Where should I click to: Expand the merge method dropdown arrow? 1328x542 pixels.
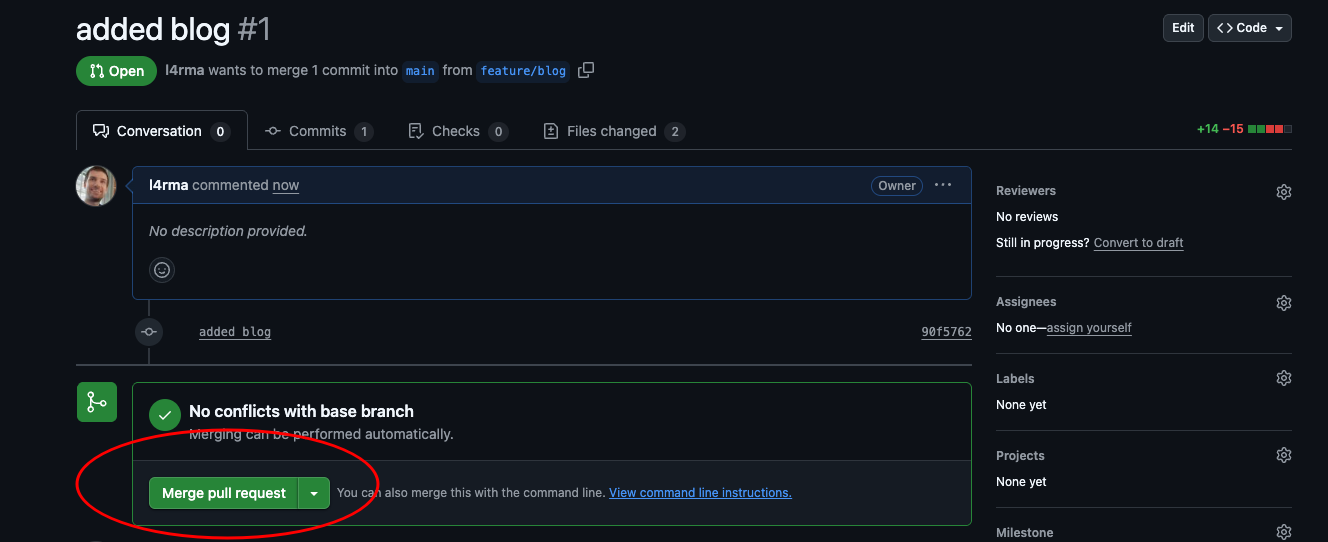pyautogui.click(x=314, y=493)
